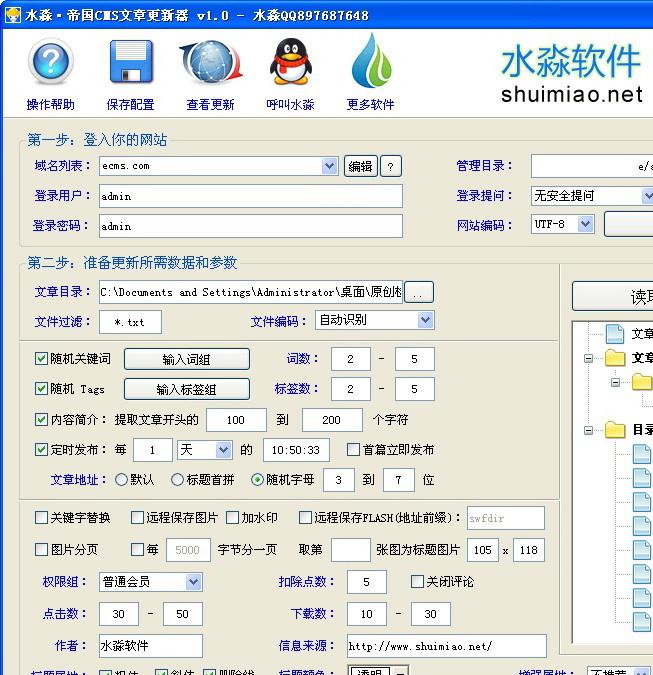Check 远程保存FLASH option

(305, 517)
